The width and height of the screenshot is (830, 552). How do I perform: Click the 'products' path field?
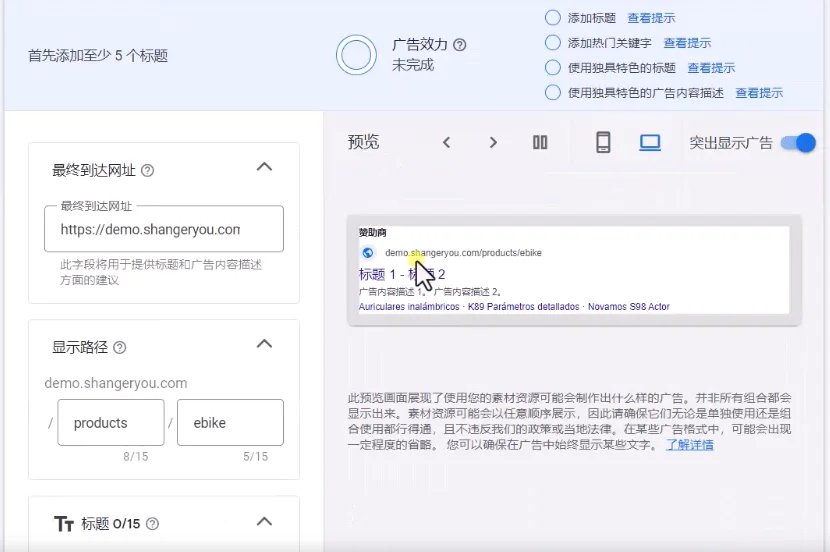(x=111, y=423)
